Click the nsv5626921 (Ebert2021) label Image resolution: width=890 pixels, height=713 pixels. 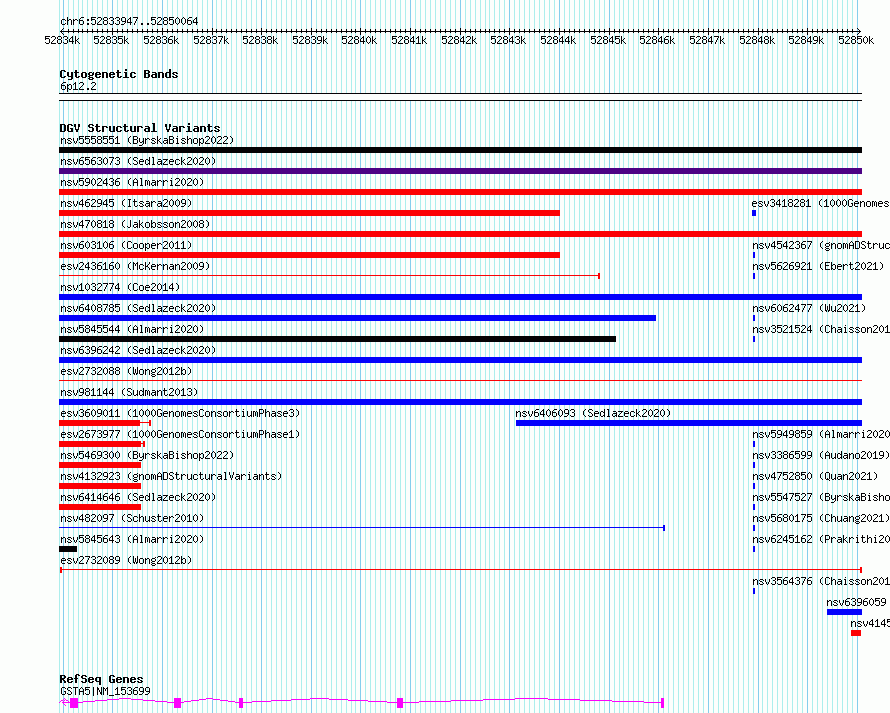[x=818, y=266]
